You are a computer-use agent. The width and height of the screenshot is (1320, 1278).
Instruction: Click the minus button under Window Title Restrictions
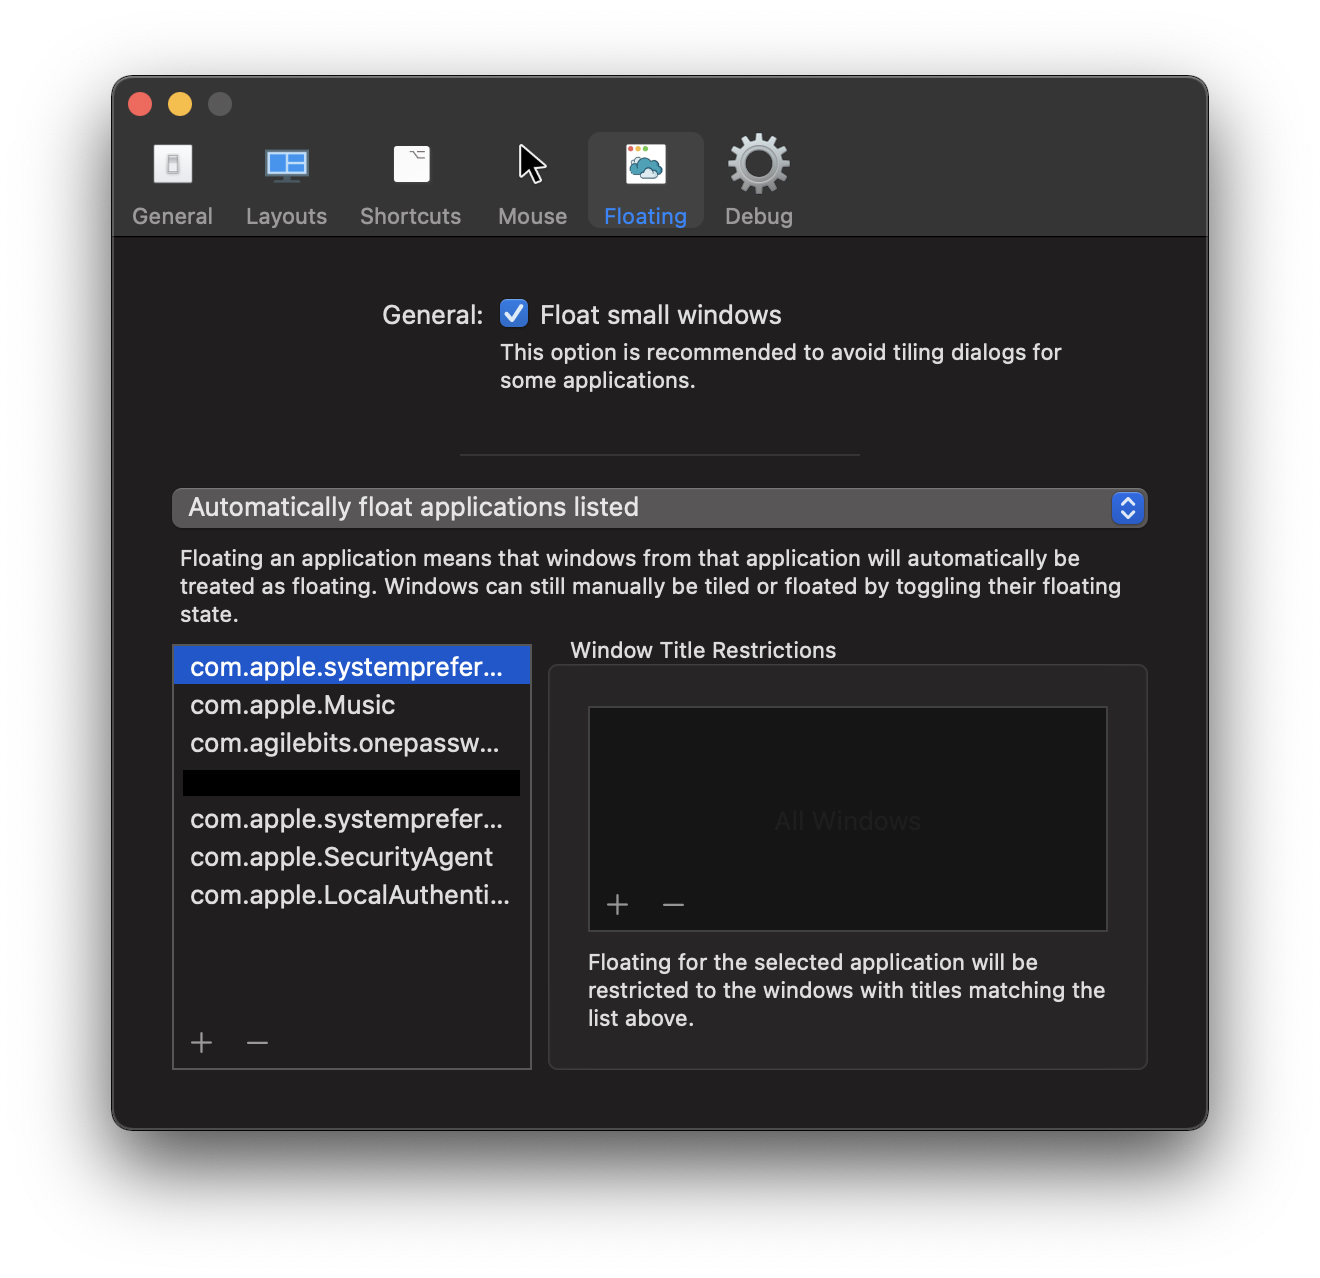tap(673, 904)
